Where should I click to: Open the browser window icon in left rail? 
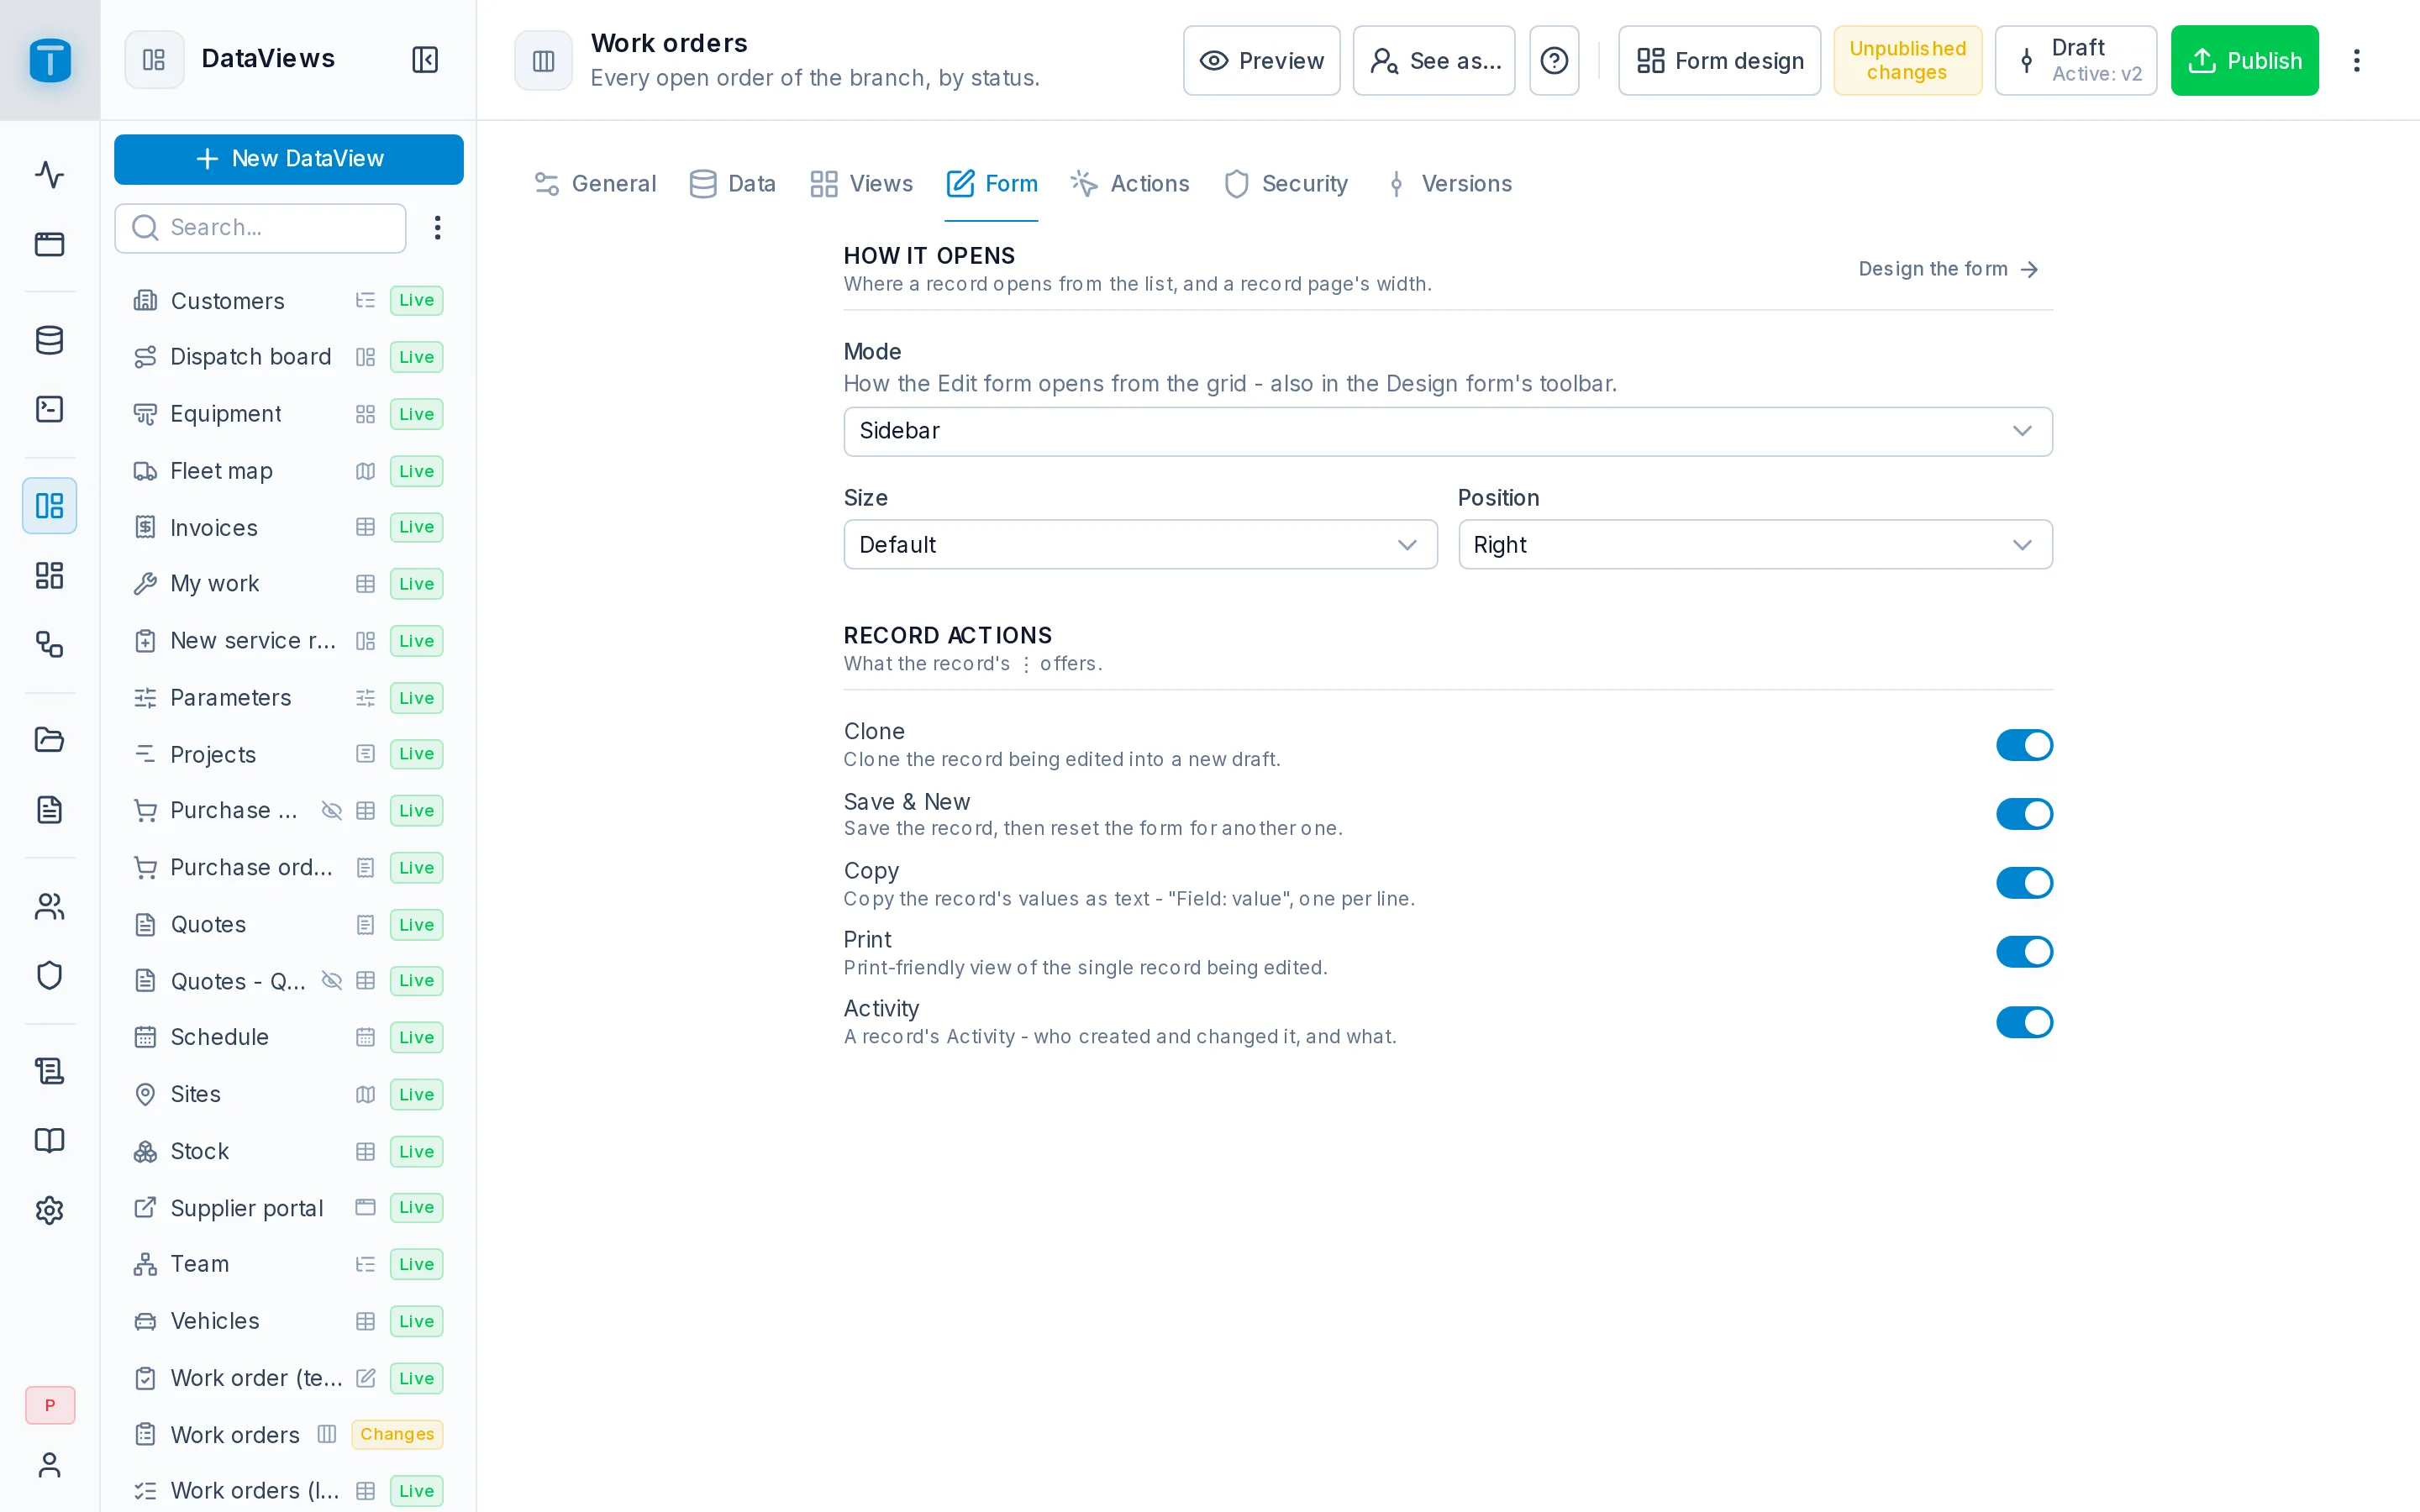tap(49, 244)
